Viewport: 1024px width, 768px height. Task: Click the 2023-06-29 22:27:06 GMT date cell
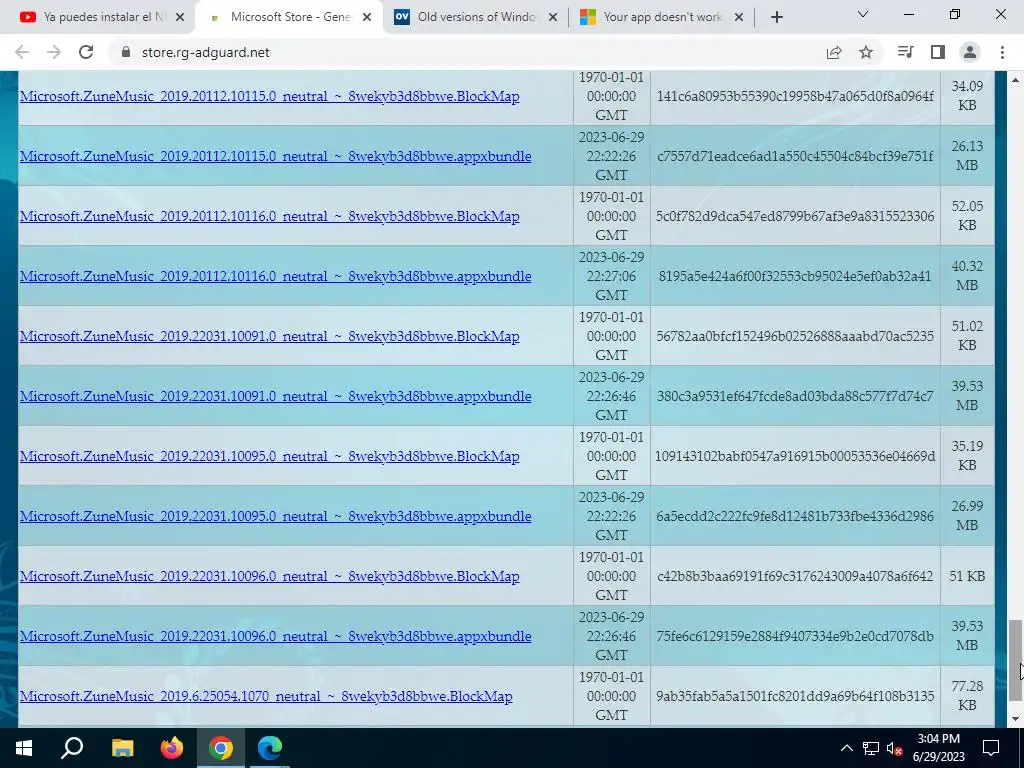pos(611,276)
